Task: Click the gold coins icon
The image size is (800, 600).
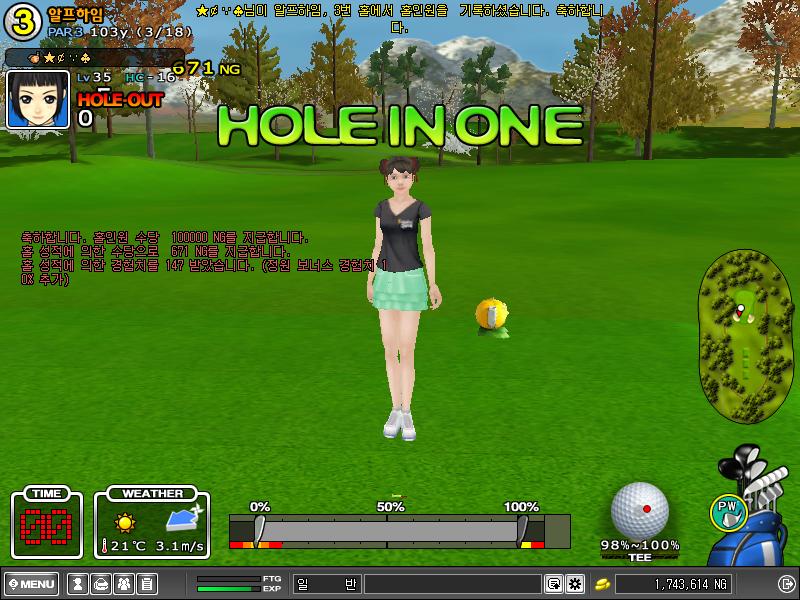Action: pyautogui.click(x=603, y=584)
